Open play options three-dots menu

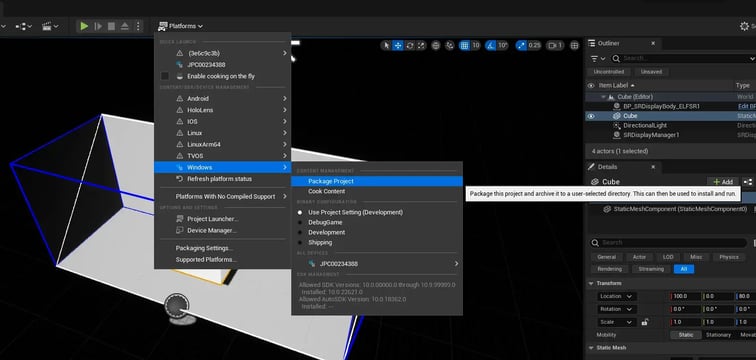[x=138, y=26]
